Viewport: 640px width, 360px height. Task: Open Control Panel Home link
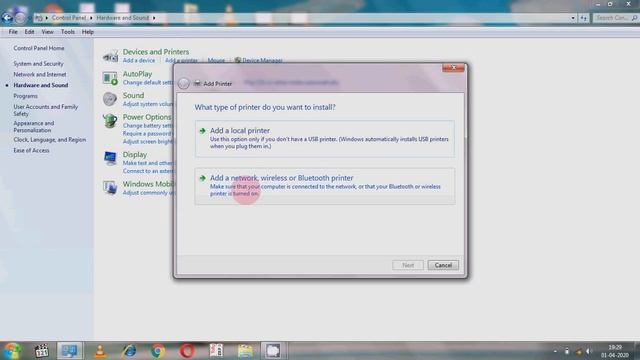39,48
